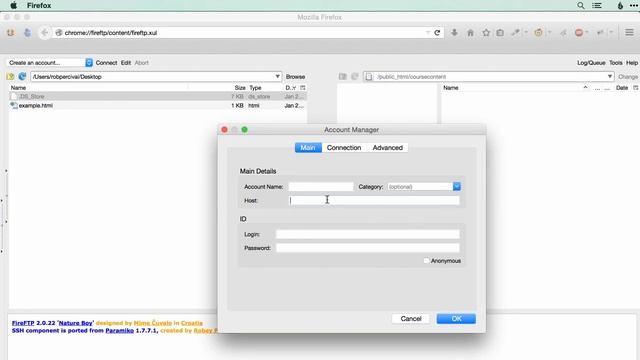This screenshot has width=640, height=360.
Task: Click the Host input field
Action: [374, 200]
